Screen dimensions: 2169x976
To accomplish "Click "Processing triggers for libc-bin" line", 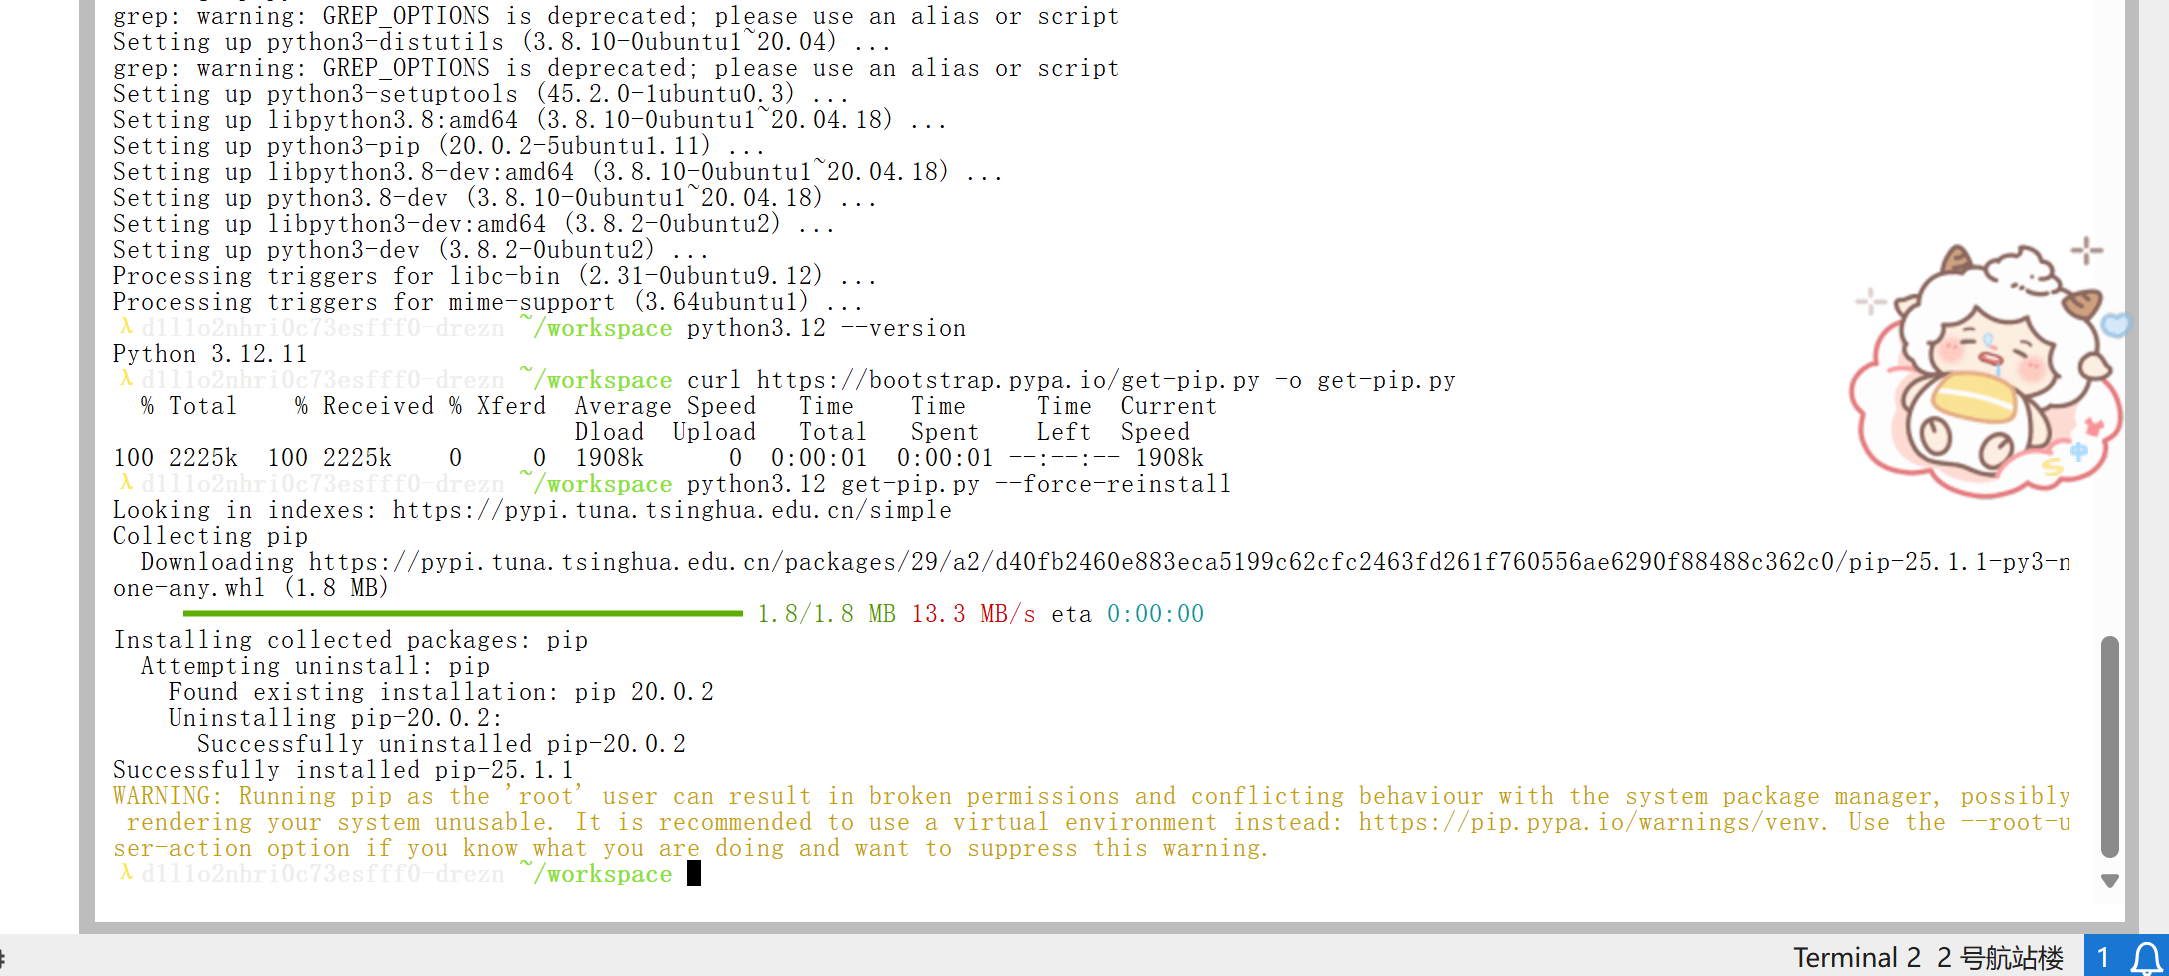I will click(494, 276).
